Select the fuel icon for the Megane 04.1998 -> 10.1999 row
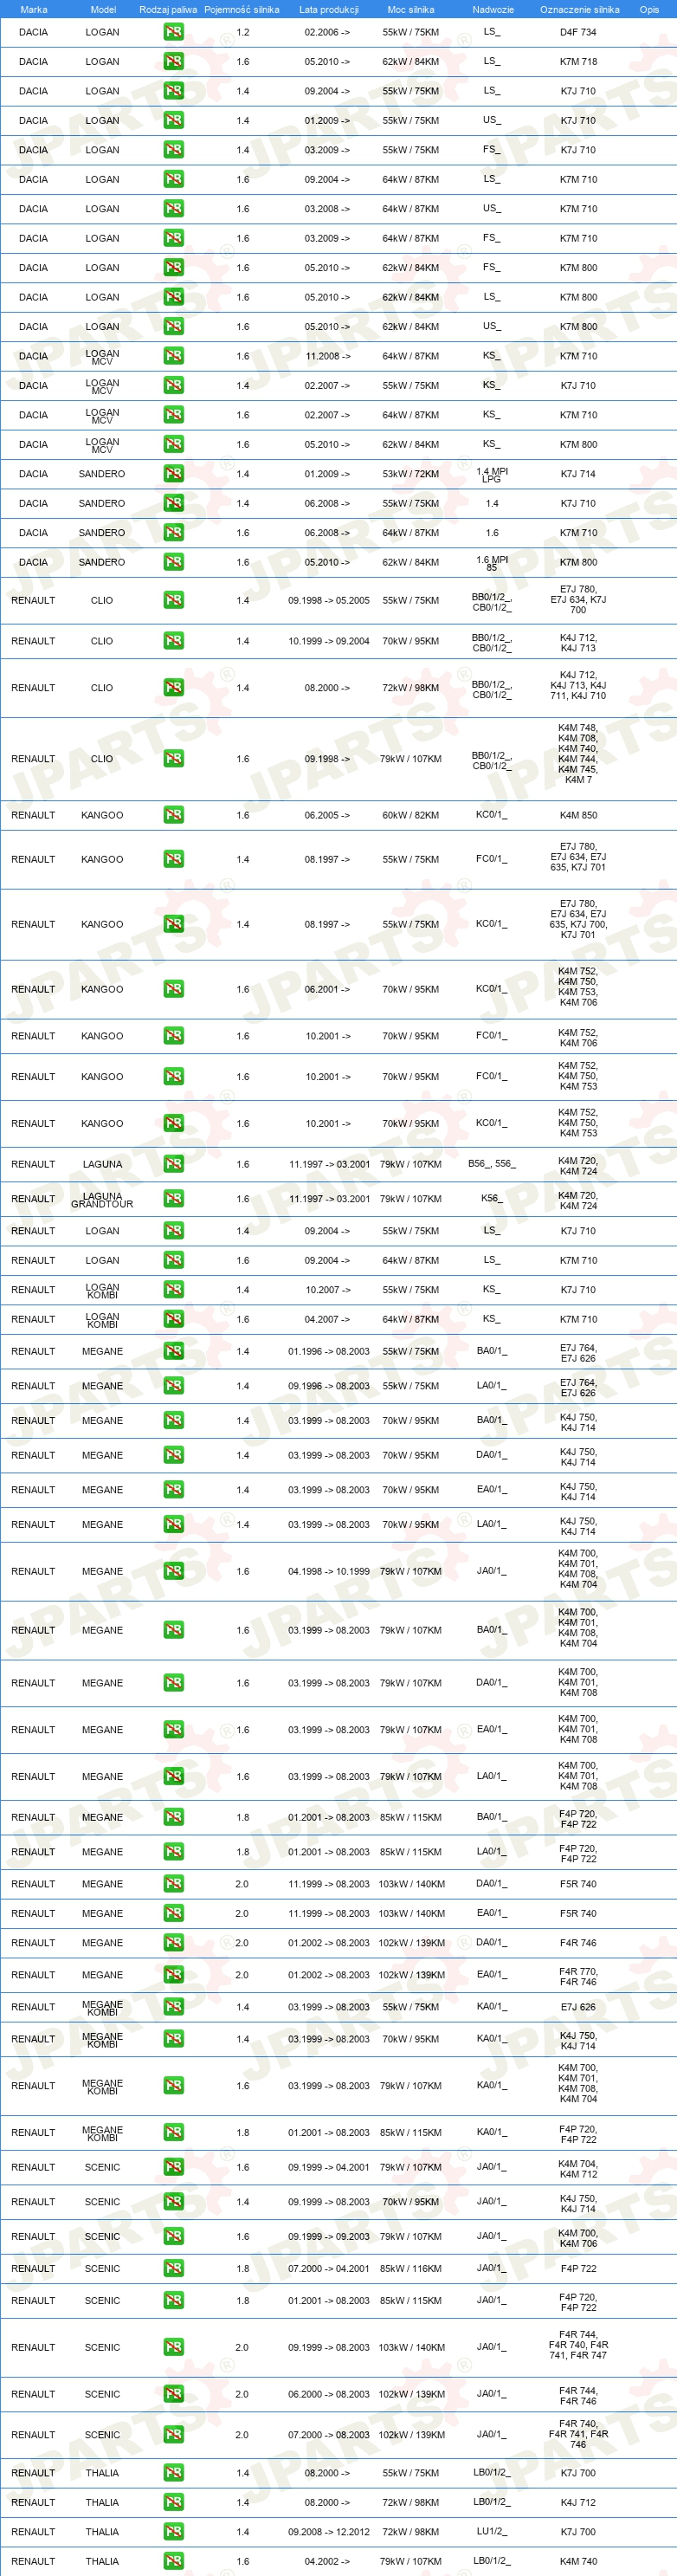677x2576 pixels. (x=173, y=1571)
